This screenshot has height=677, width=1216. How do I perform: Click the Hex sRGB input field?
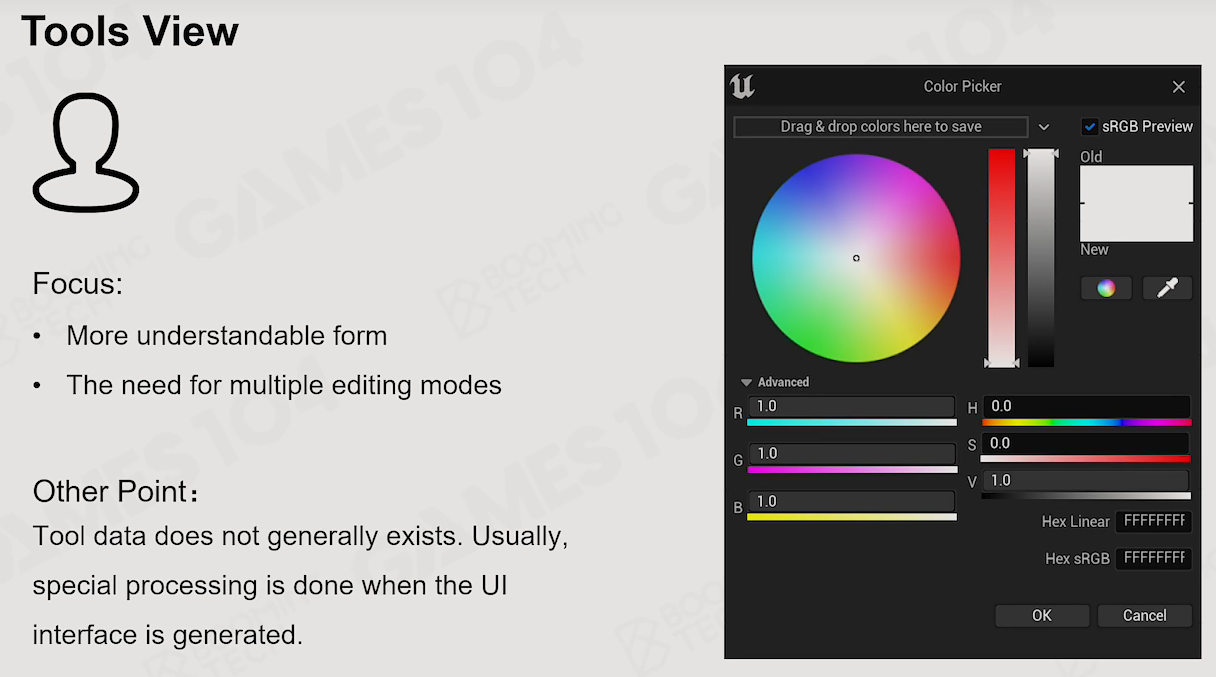click(x=1154, y=558)
